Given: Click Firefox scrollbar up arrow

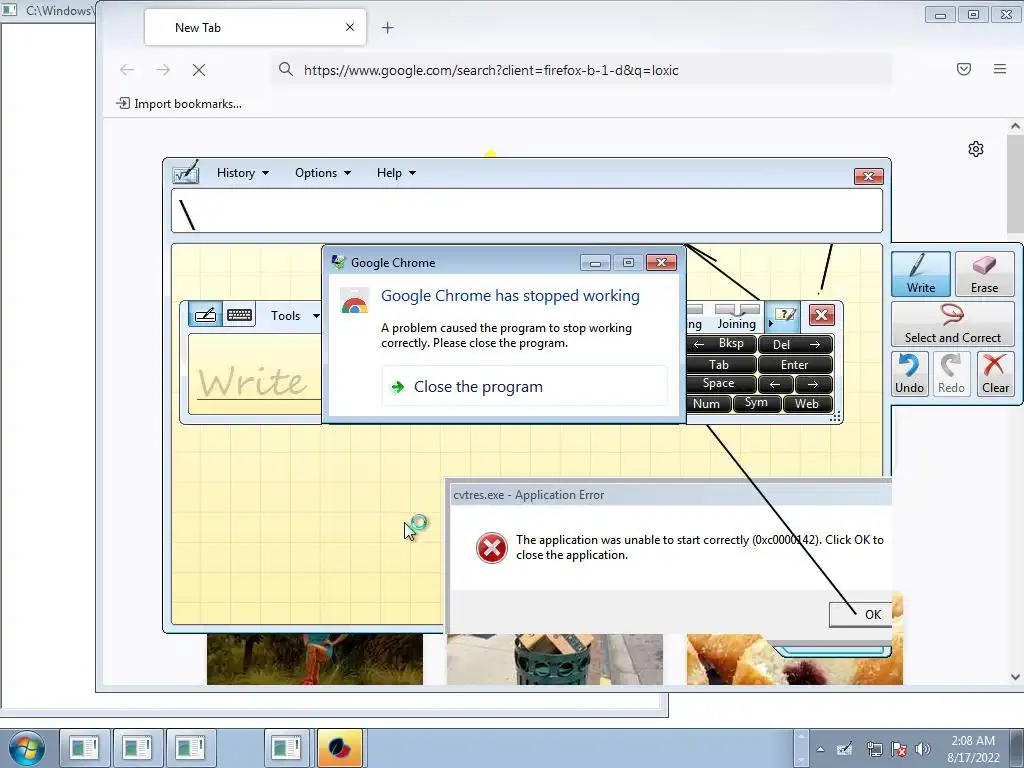Looking at the screenshot, I should click(1015, 126).
